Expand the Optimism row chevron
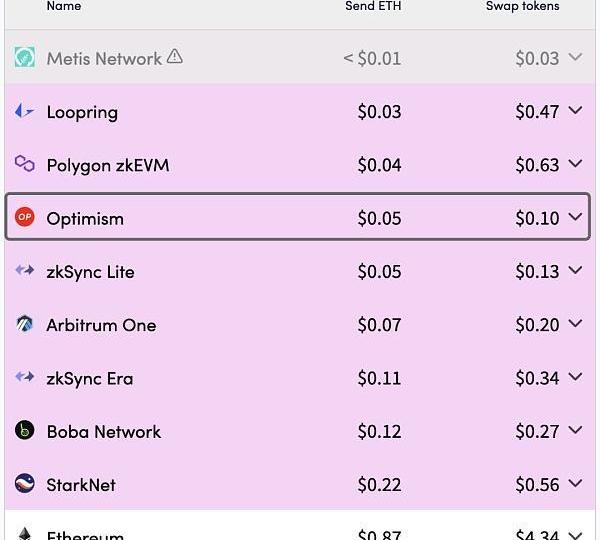The height and width of the screenshot is (540, 600). click(575, 218)
